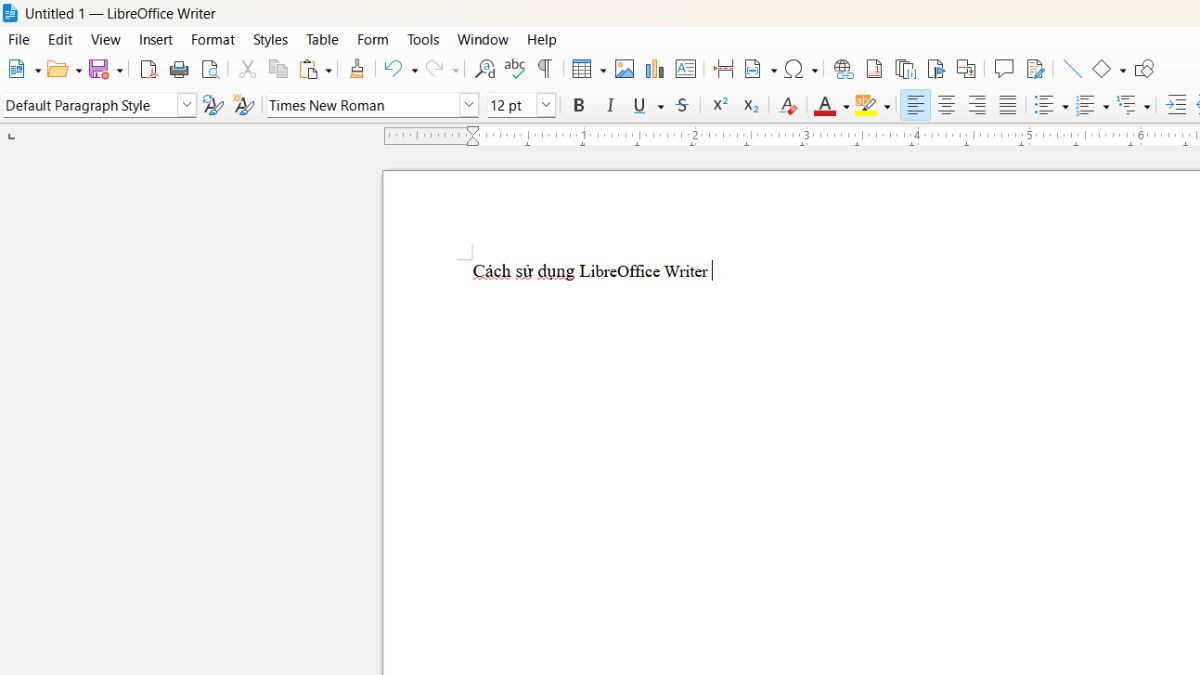Viewport: 1200px width, 675px height.
Task: Click the Undo arrow icon
Action: point(394,69)
